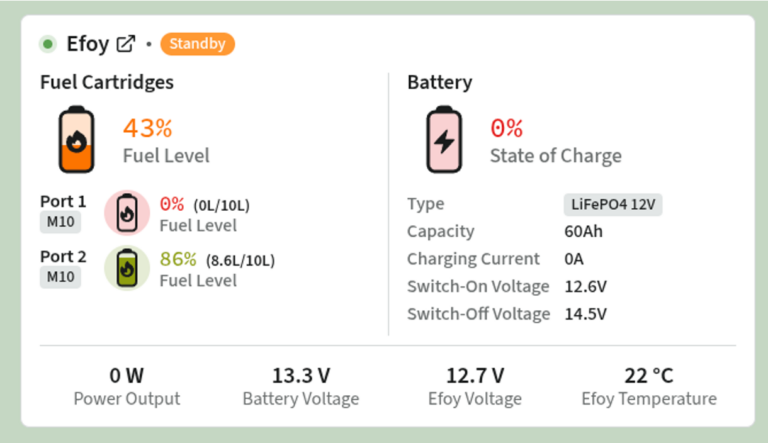Select the 12.7 V Efoy Voltage reading
The width and height of the screenshot is (768, 443).
point(475,376)
